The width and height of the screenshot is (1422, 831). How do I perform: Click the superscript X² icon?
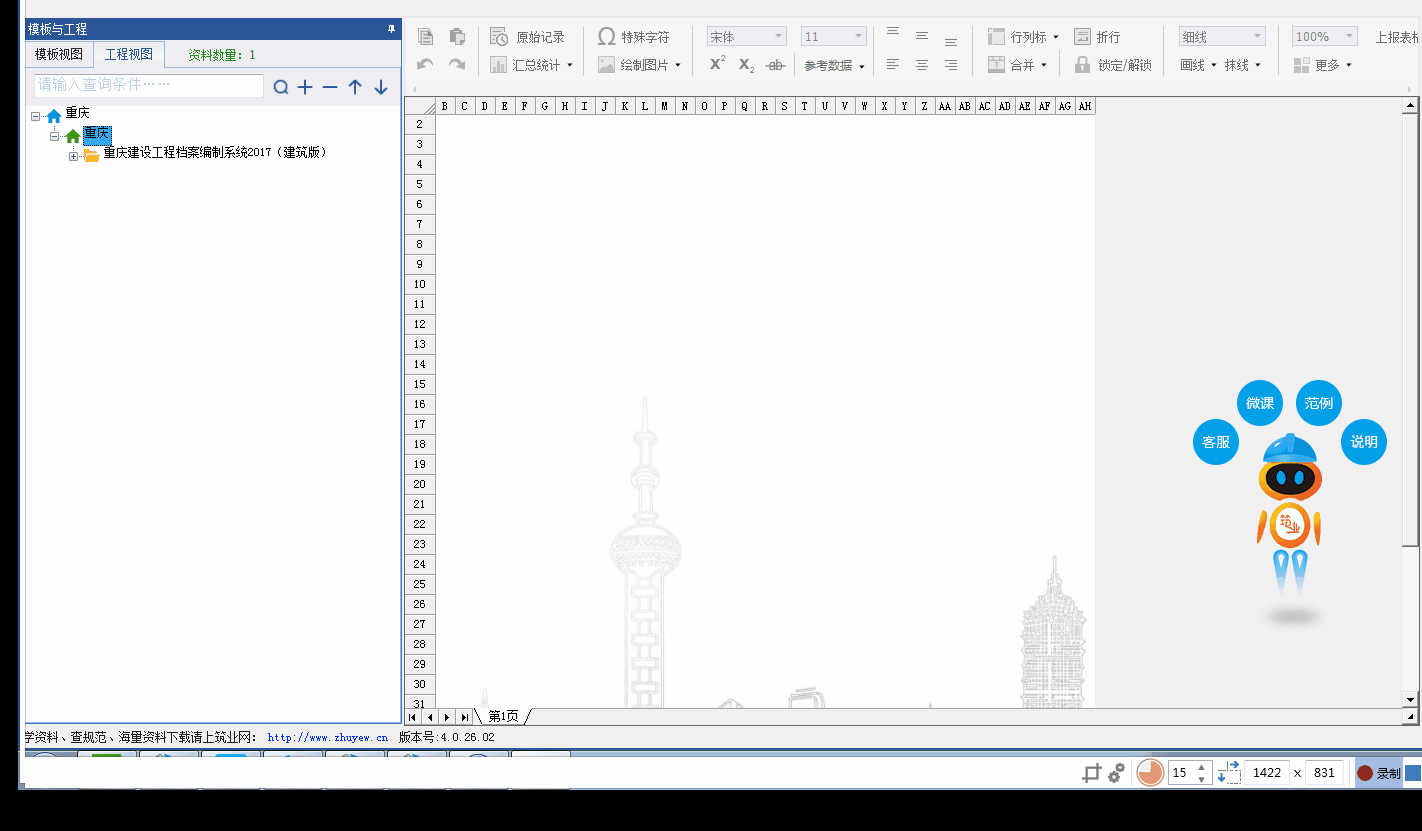(x=717, y=64)
